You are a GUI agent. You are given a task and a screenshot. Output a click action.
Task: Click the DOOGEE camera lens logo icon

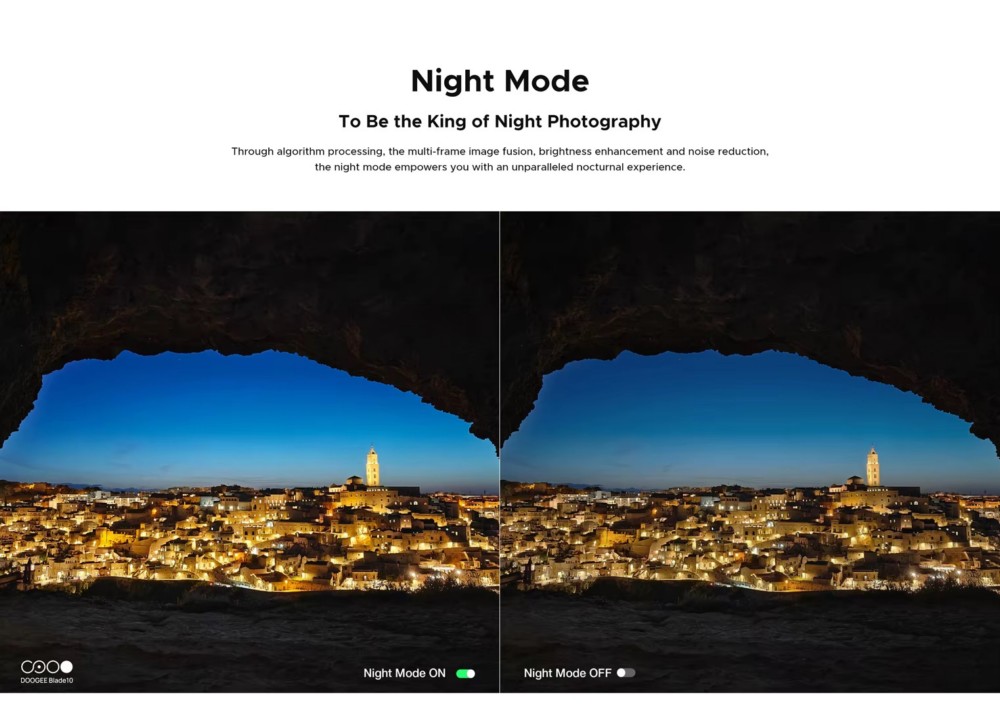(47, 667)
